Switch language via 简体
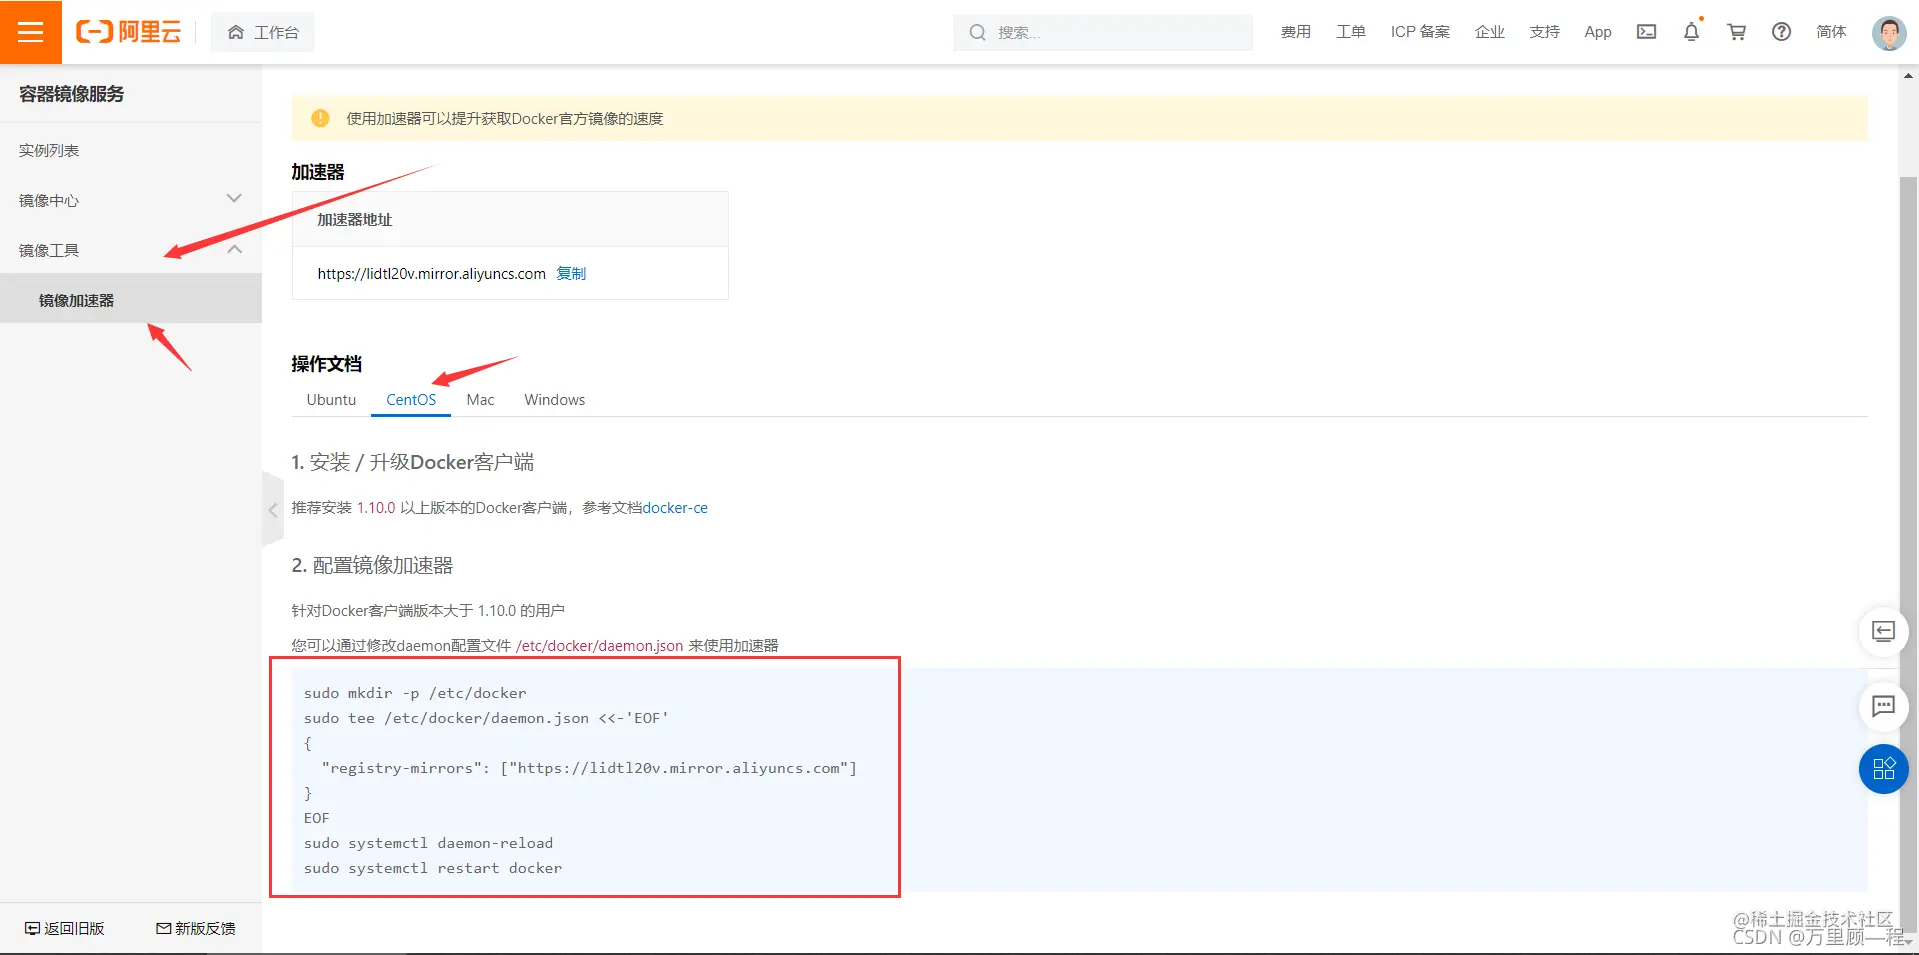The height and width of the screenshot is (955, 1919). (1831, 32)
